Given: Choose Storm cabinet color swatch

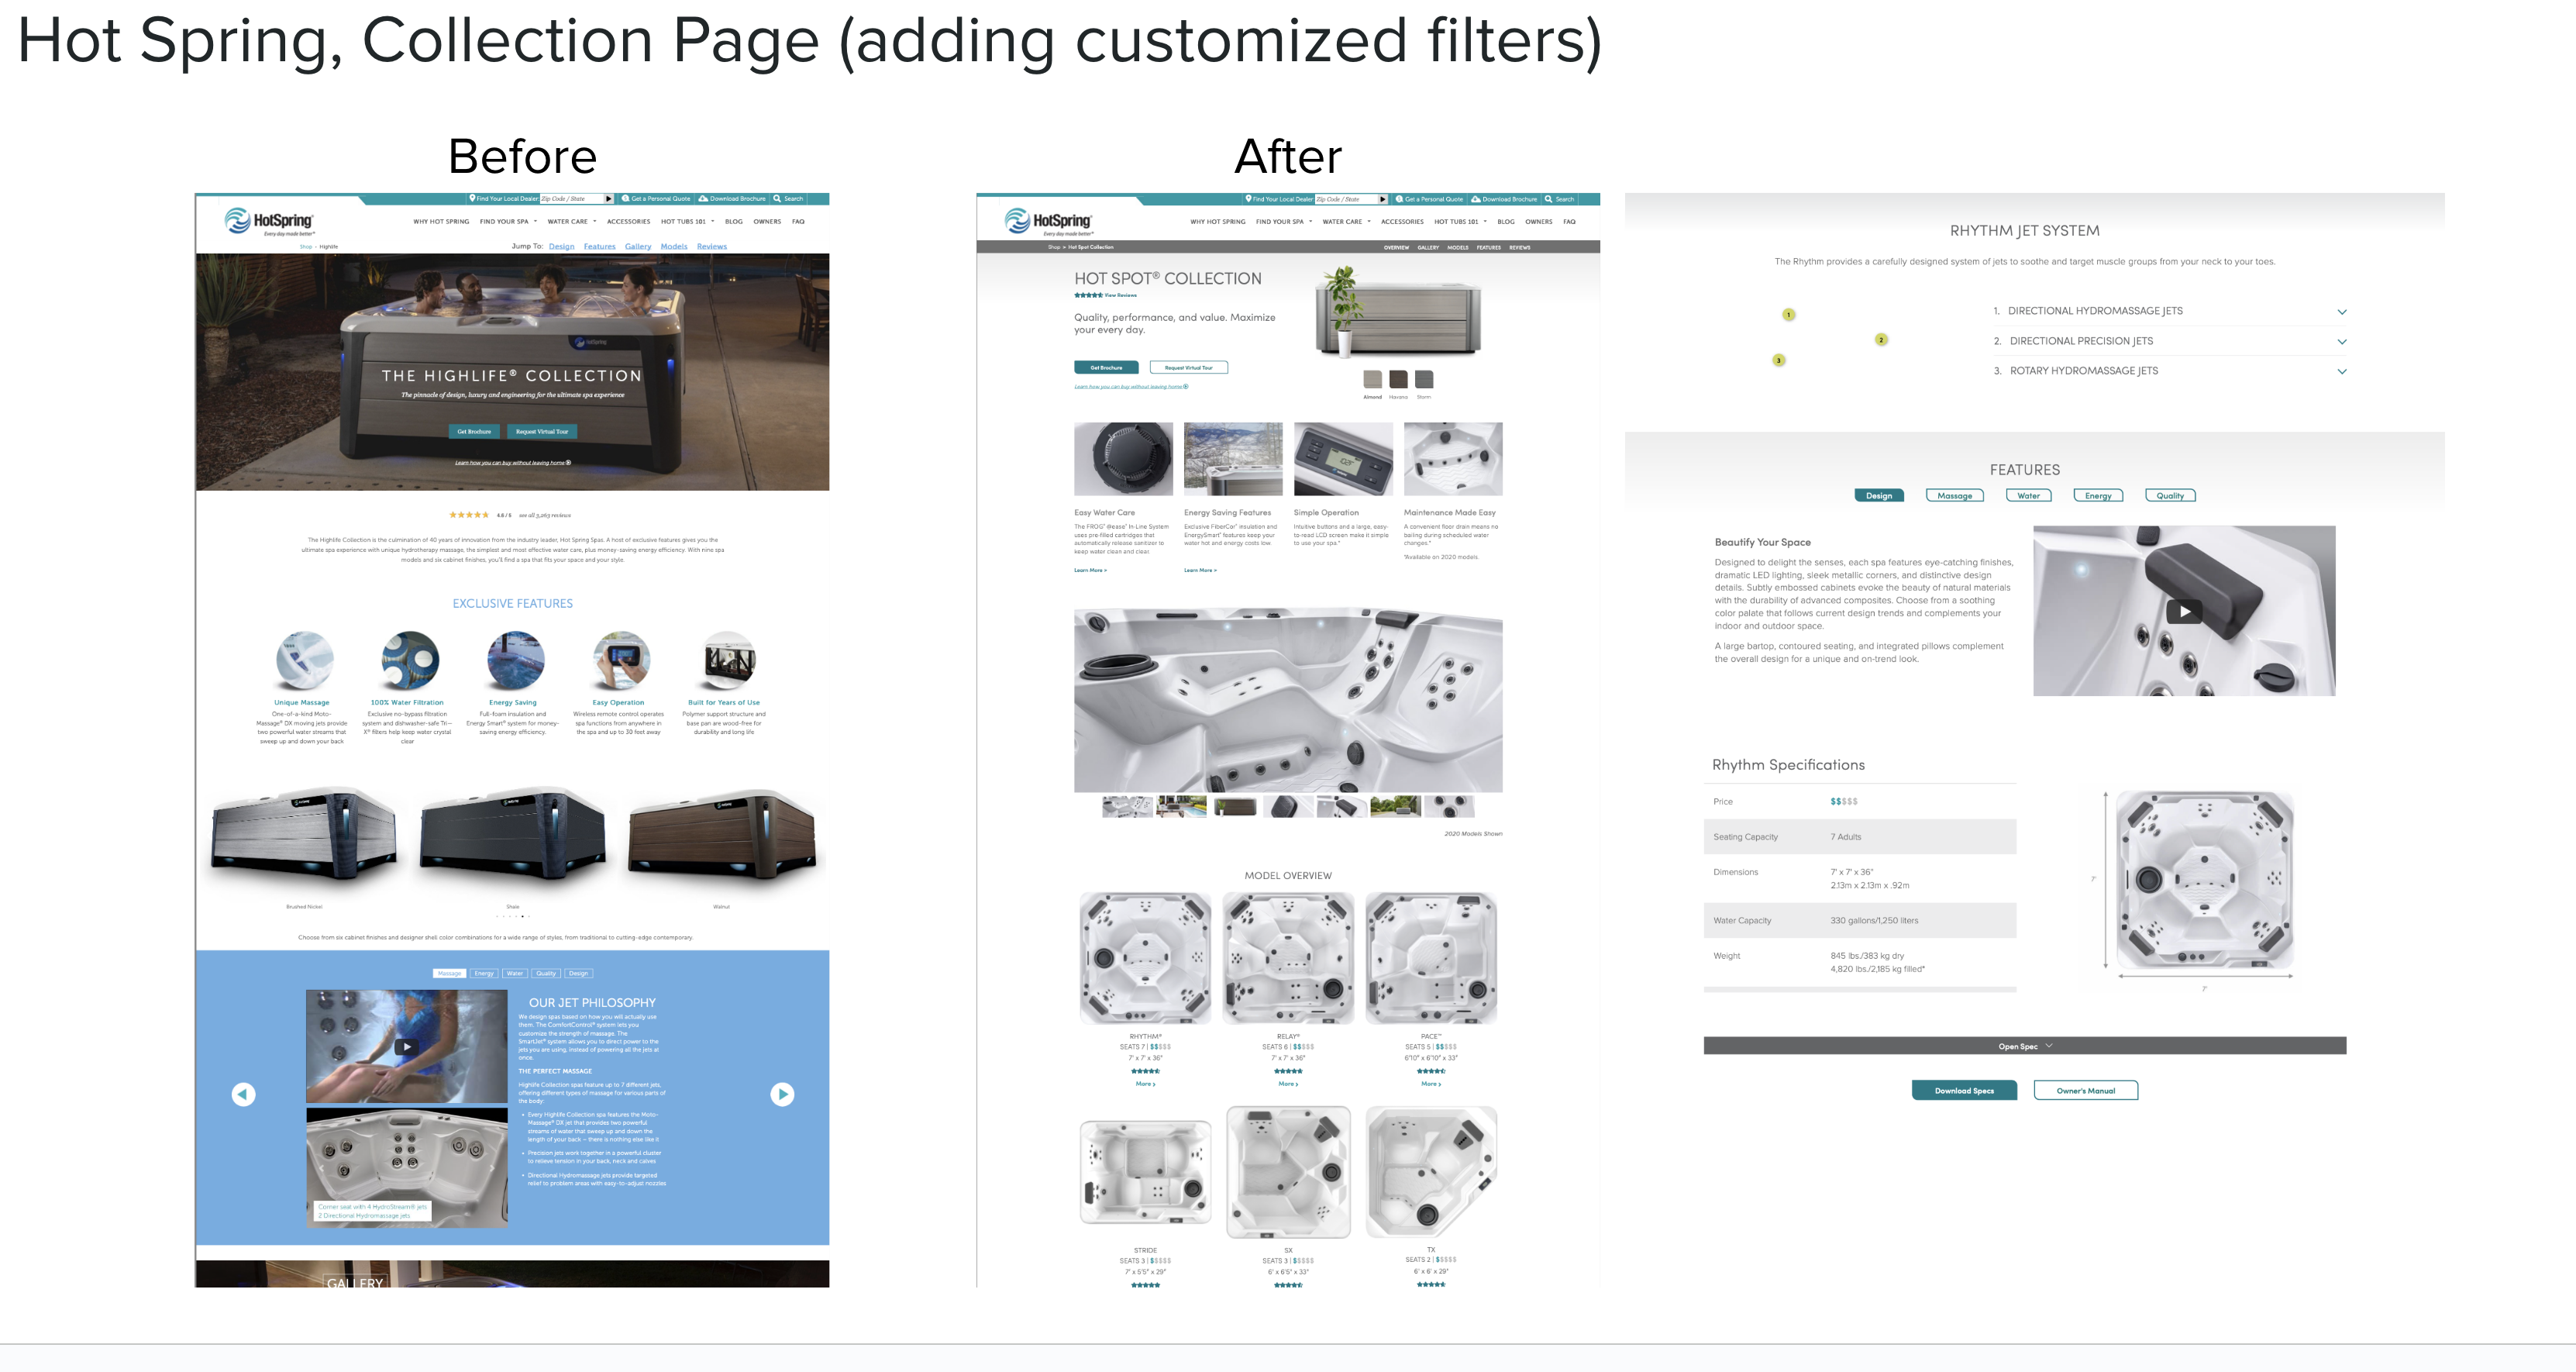Looking at the screenshot, I should (1424, 379).
